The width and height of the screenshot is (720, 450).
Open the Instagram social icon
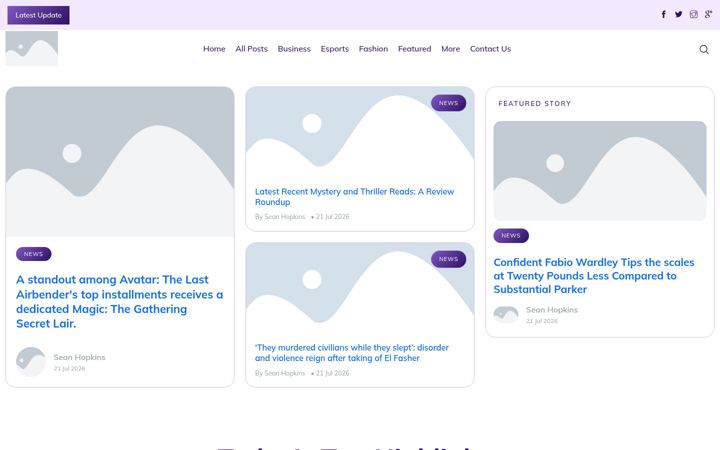pyautogui.click(x=693, y=14)
